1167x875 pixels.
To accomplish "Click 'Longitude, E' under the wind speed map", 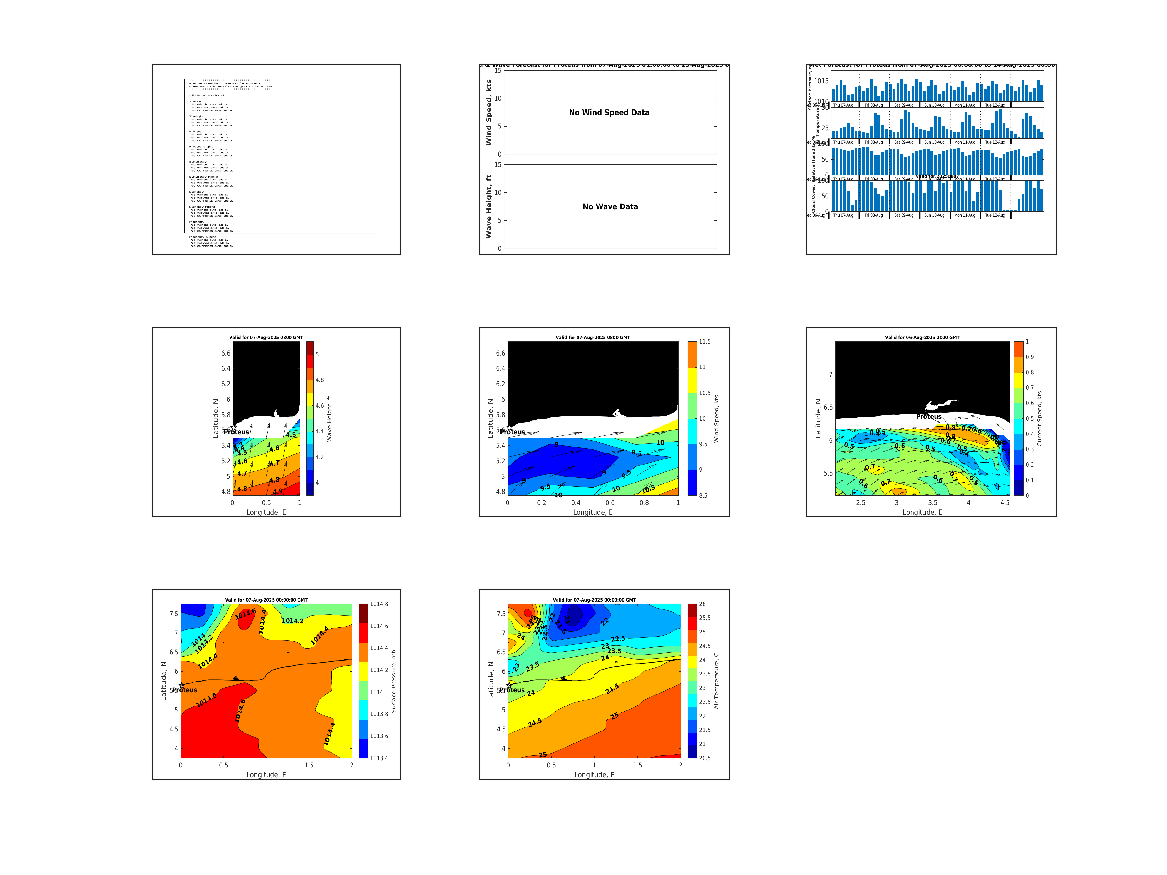I will [594, 512].
